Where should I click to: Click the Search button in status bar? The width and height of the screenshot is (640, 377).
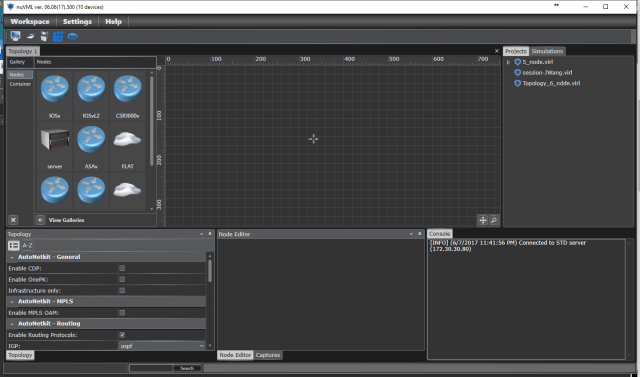coord(187,368)
